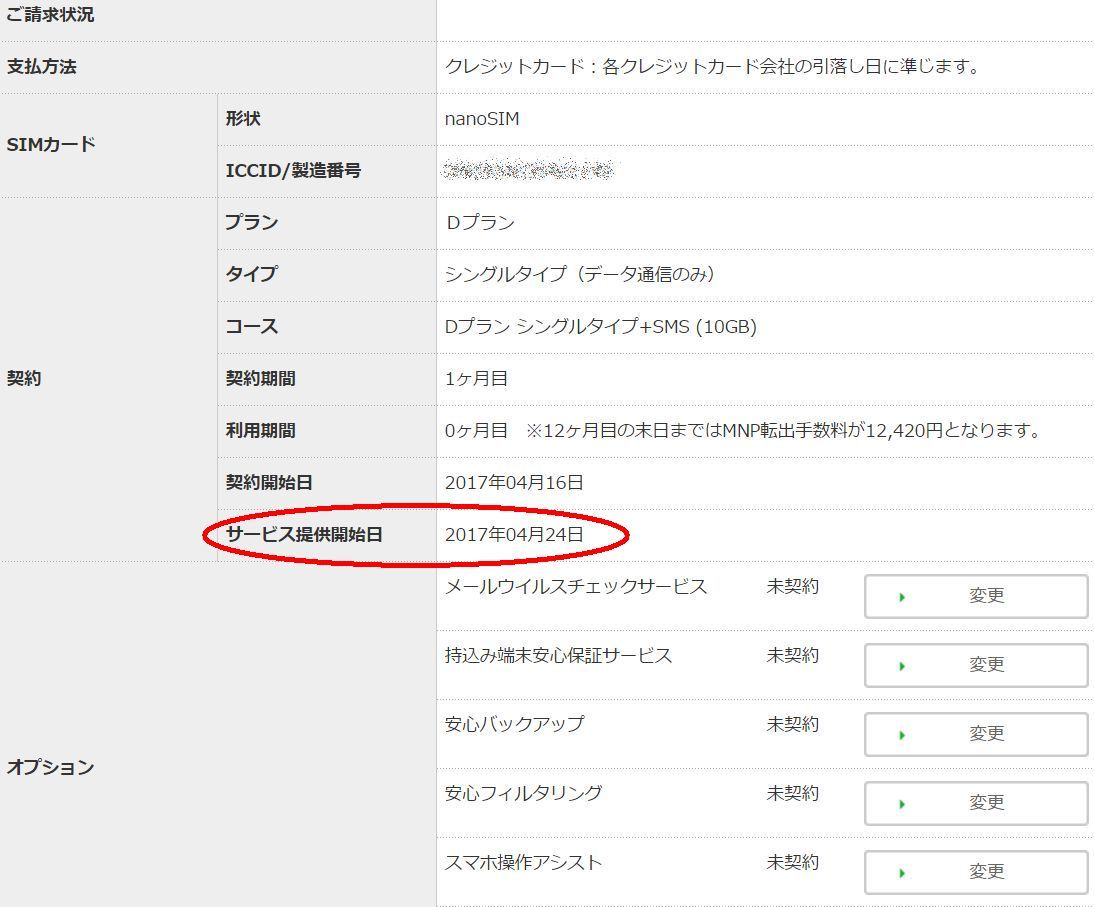Click the 変更 button for スマホ操作アシスト

[x=975, y=872]
